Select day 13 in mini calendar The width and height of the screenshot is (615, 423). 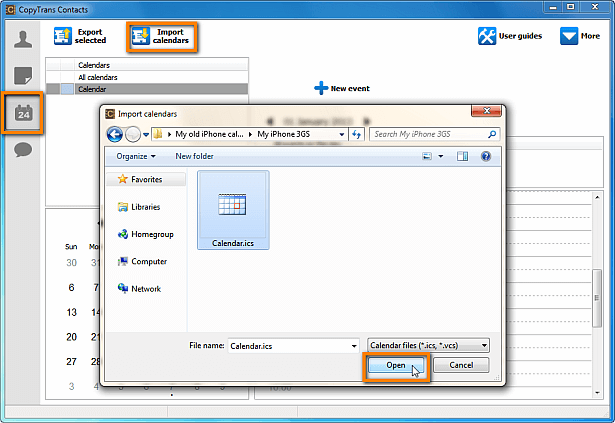point(71,312)
